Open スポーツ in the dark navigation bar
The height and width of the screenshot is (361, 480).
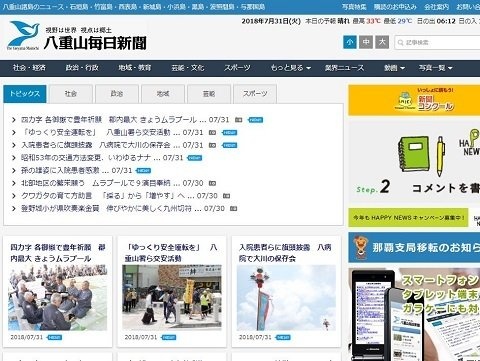237,68
